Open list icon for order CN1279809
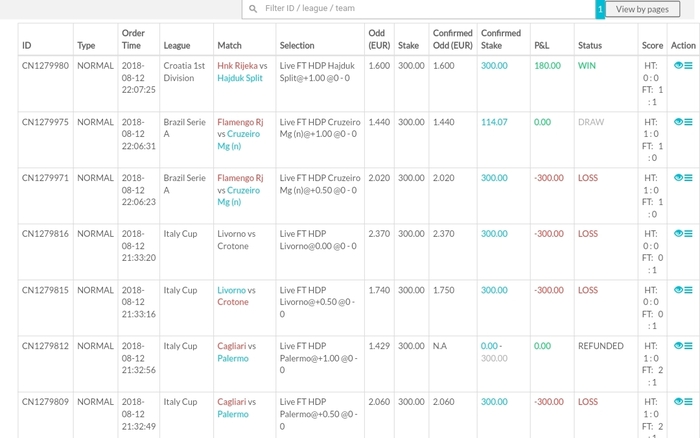The image size is (700, 438). [x=688, y=401]
